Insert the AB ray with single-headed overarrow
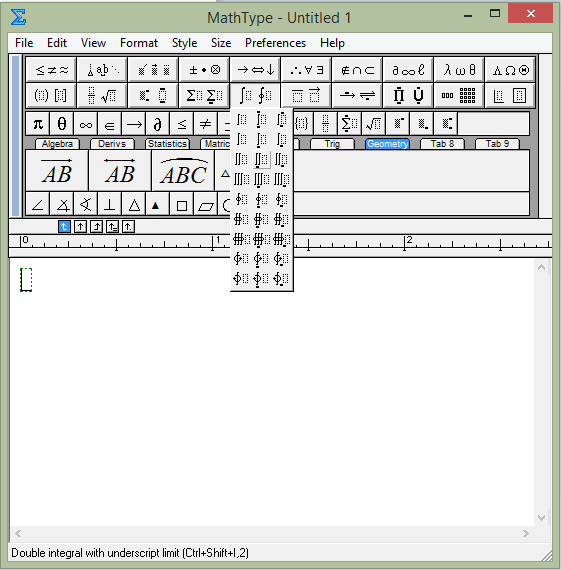This screenshot has height=570, width=561. (x=57, y=170)
